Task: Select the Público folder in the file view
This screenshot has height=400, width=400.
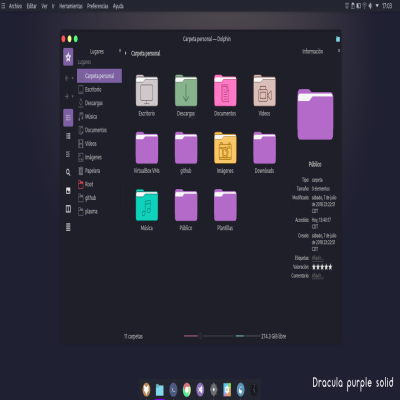Action: click(x=186, y=205)
